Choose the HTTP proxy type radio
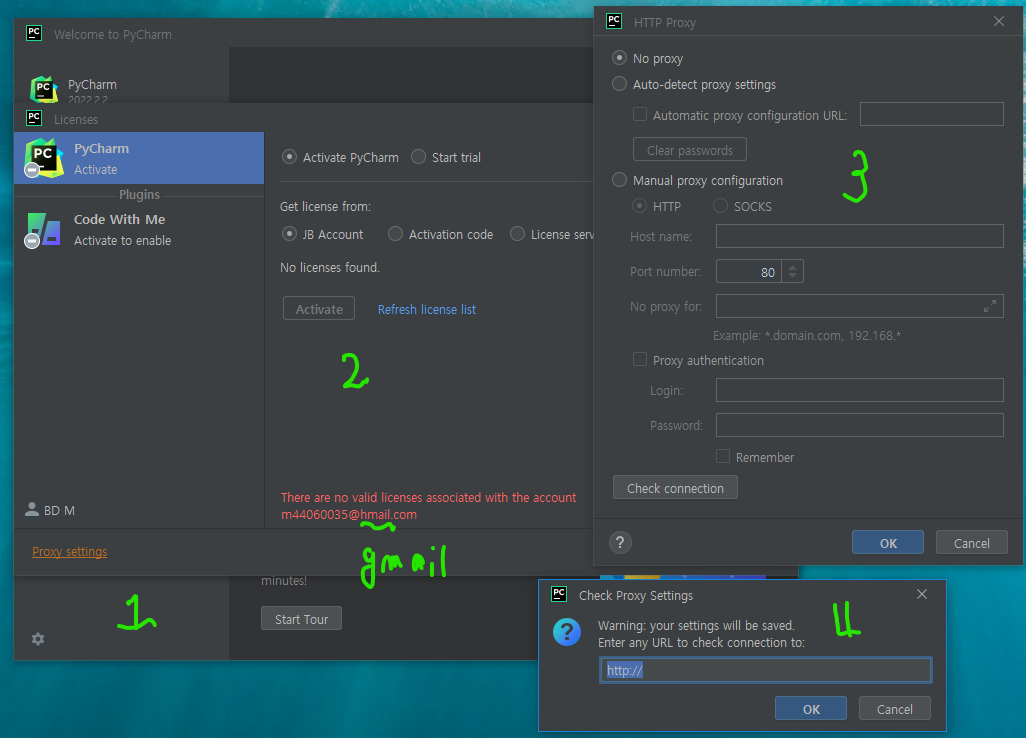This screenshot has width=1026, height=738. click(x=639, y=206)
